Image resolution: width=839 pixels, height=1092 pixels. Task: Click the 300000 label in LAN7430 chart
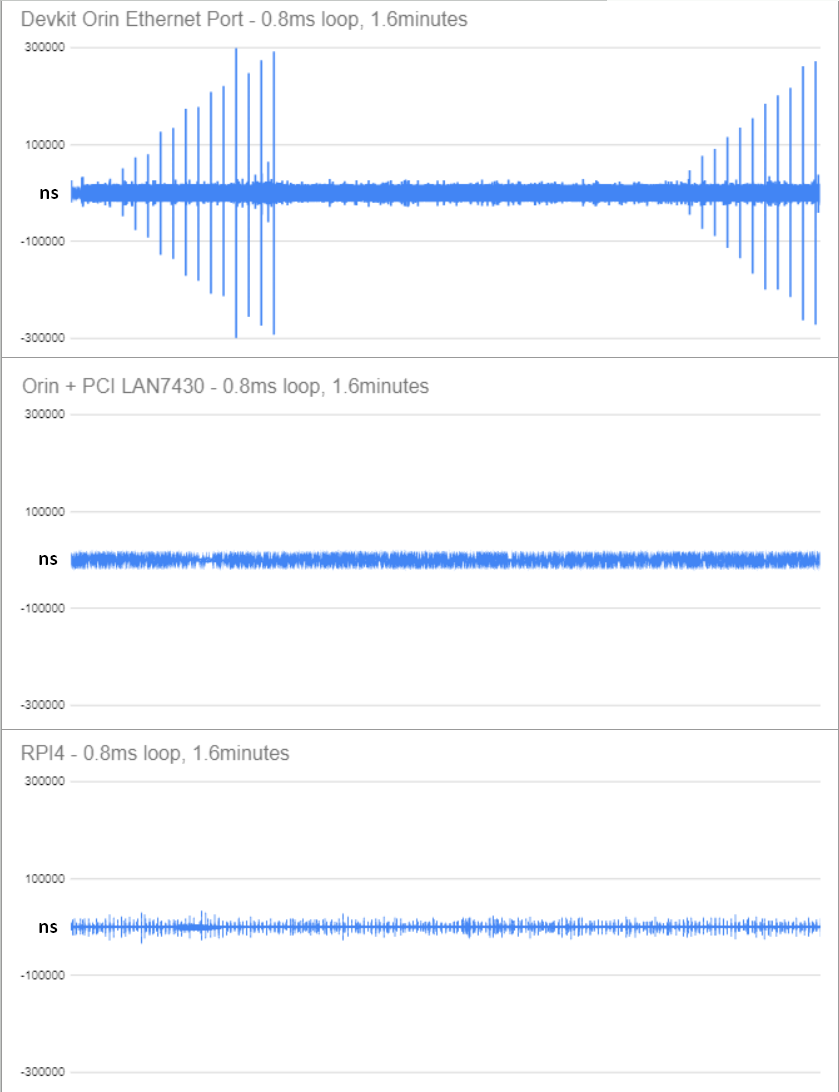pos(45,414)
